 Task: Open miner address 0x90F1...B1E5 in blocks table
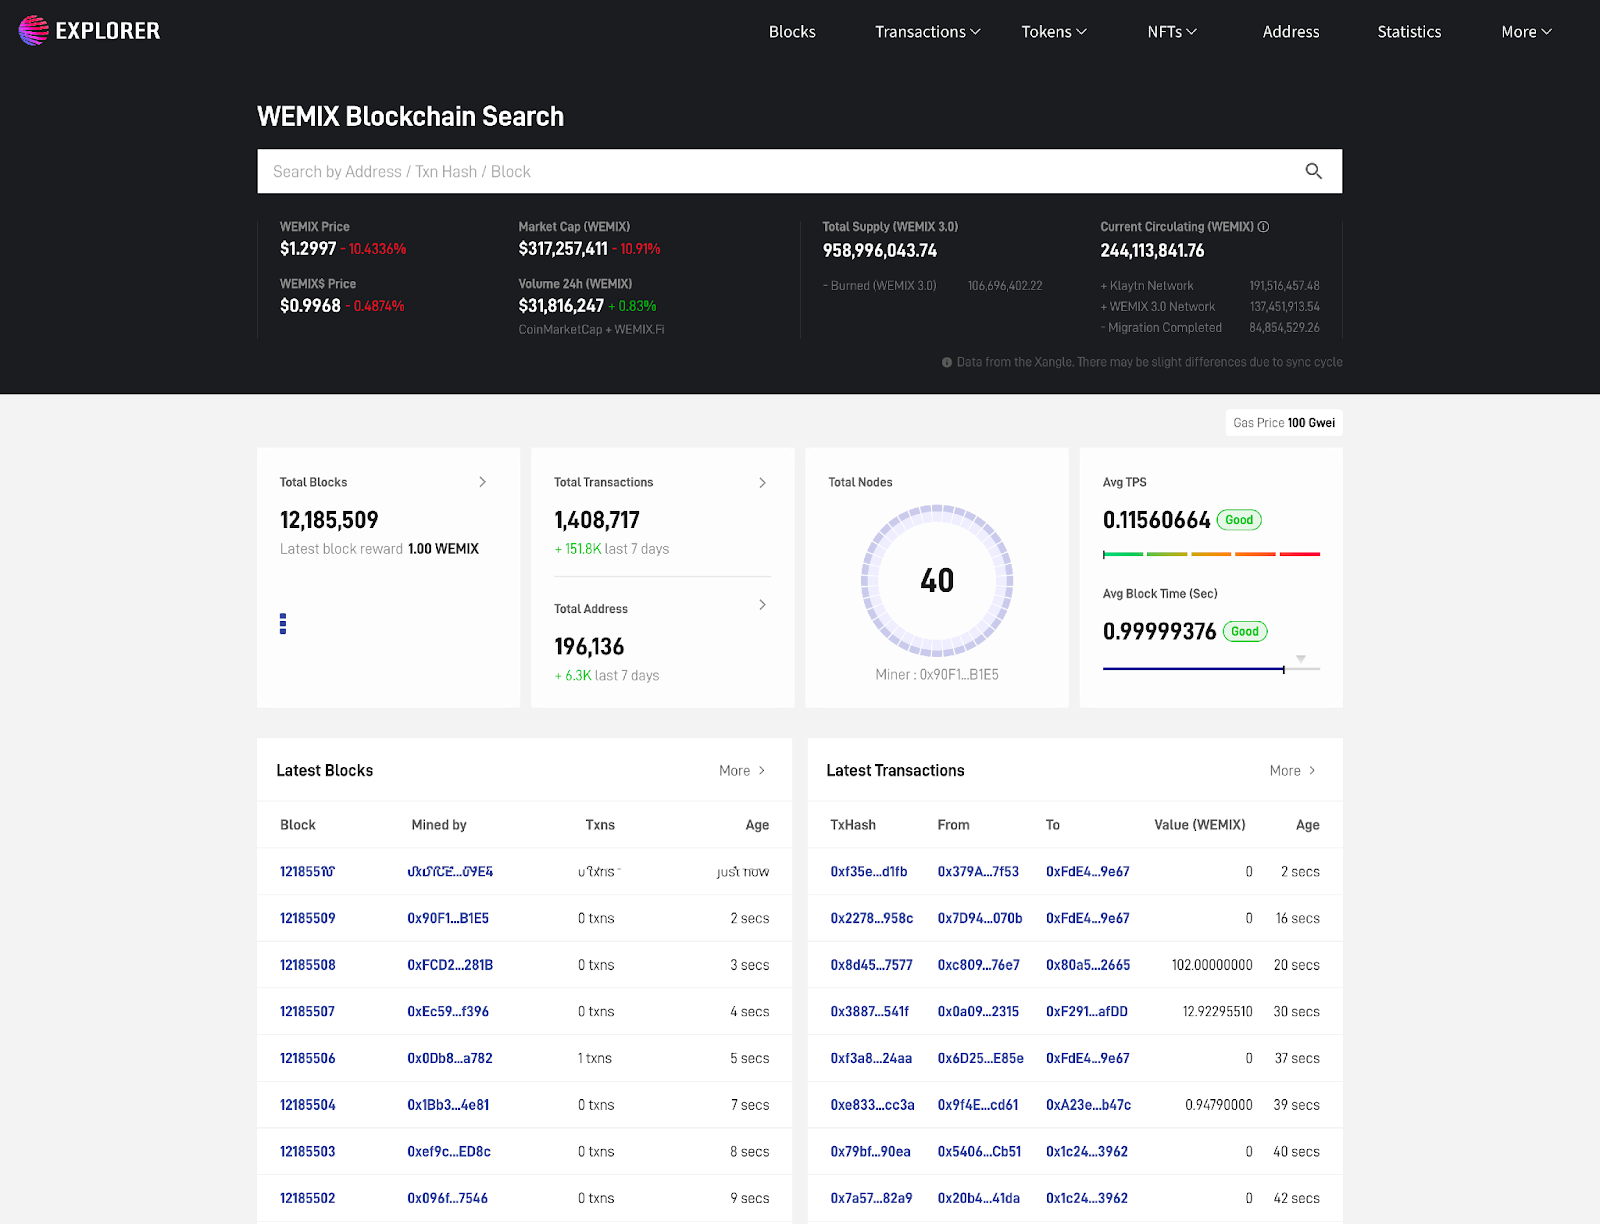pyautogui.click(x=448, y=918)
